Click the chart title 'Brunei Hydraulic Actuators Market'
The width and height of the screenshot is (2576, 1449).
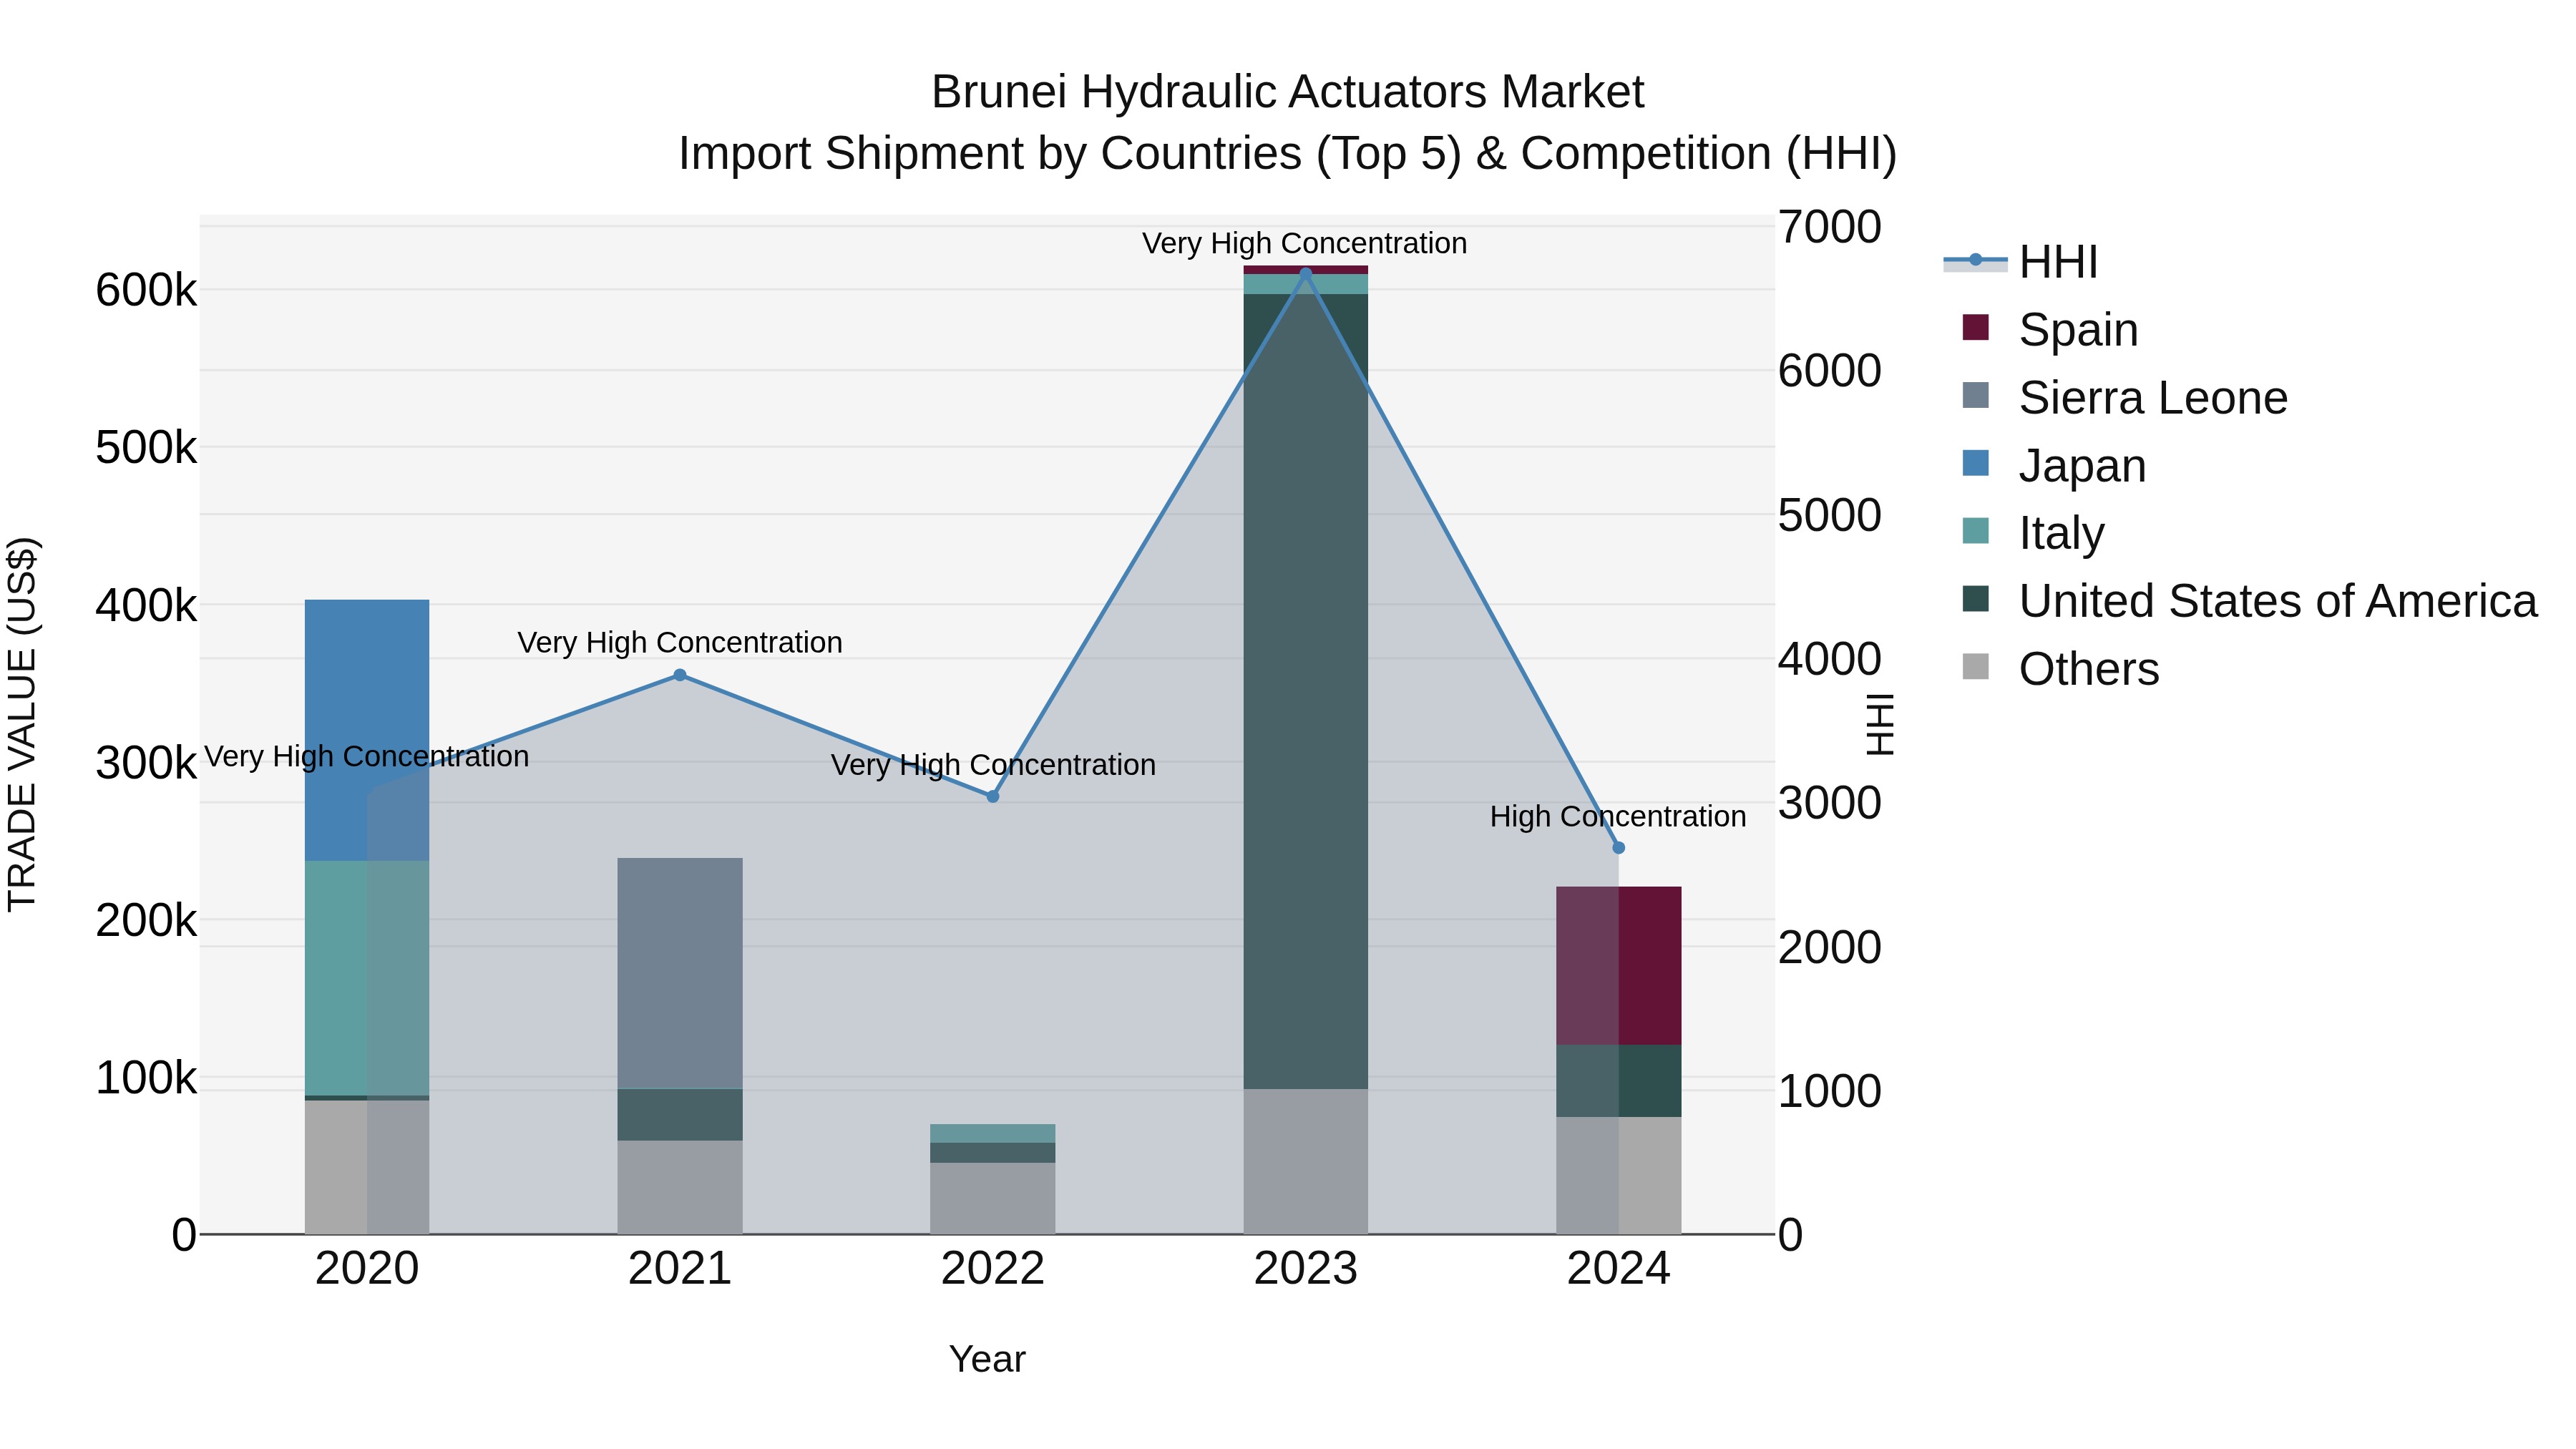(x=1288, y=92)
